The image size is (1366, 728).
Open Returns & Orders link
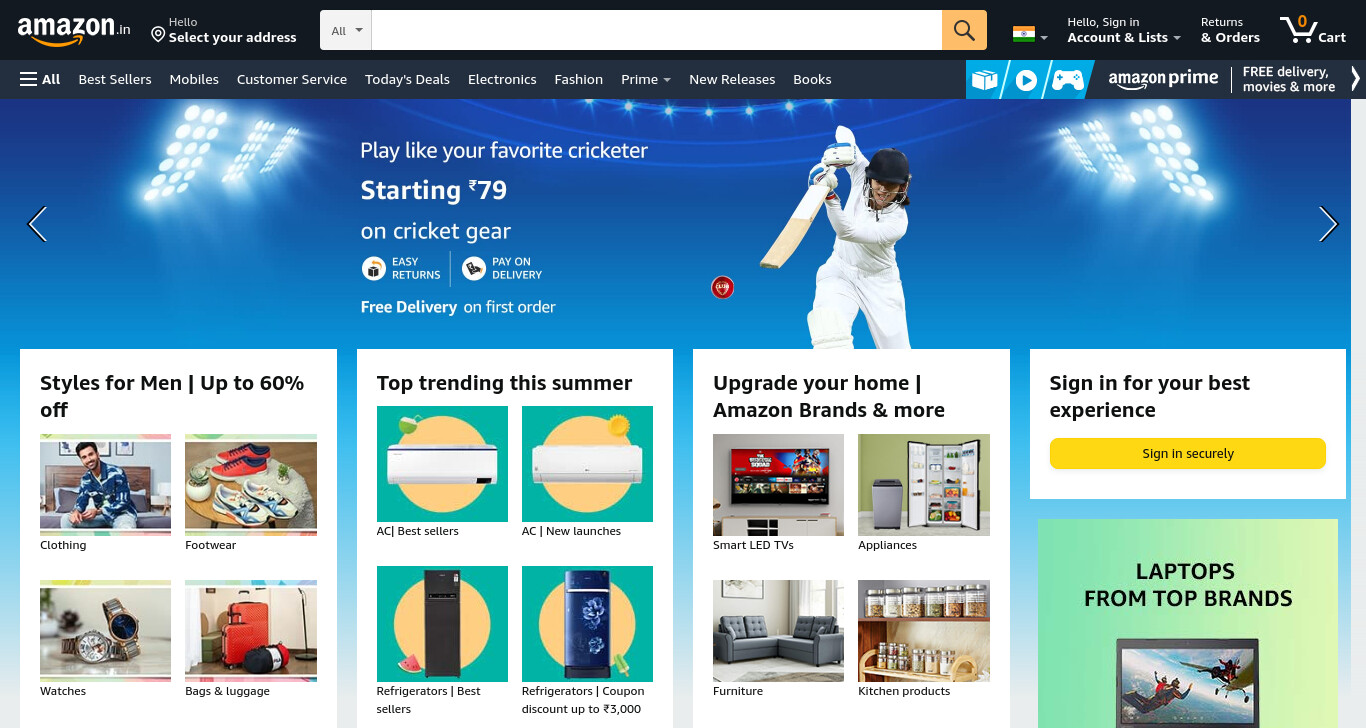pyautogui.click(x=1230, y=30)
